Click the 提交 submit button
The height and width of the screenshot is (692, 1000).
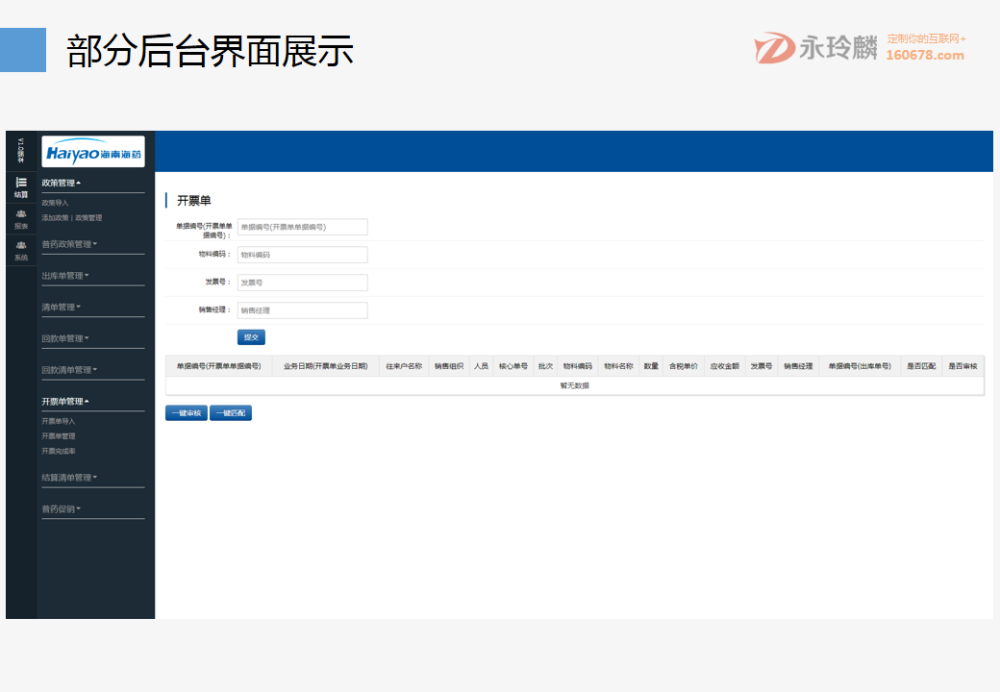point(250,337)
